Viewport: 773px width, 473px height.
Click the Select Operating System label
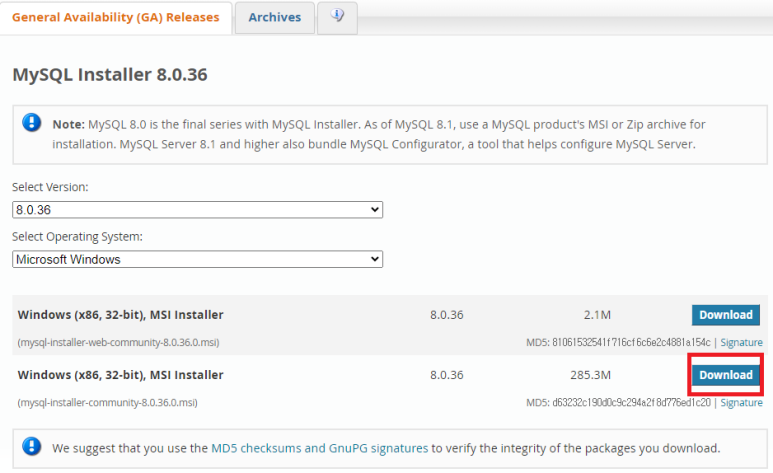pos(77,237)
